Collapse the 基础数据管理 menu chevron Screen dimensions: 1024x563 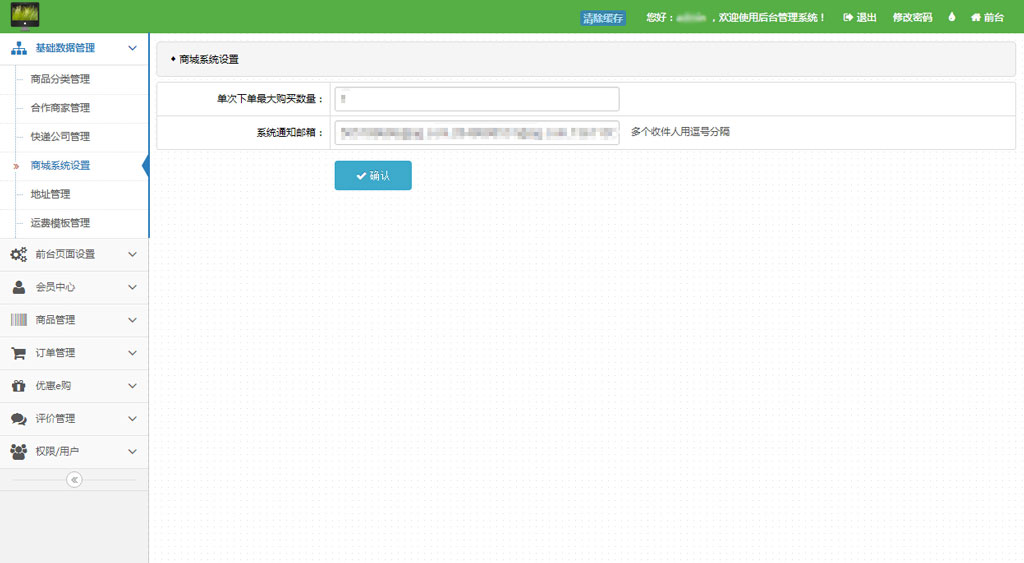click(132, 48)
